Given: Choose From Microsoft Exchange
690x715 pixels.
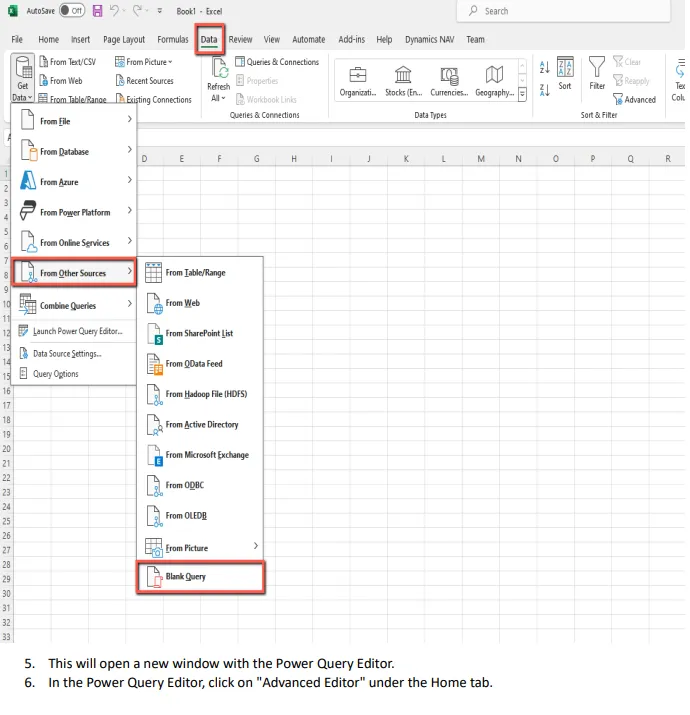Looking at the screenshot, I should click(200, 455).
